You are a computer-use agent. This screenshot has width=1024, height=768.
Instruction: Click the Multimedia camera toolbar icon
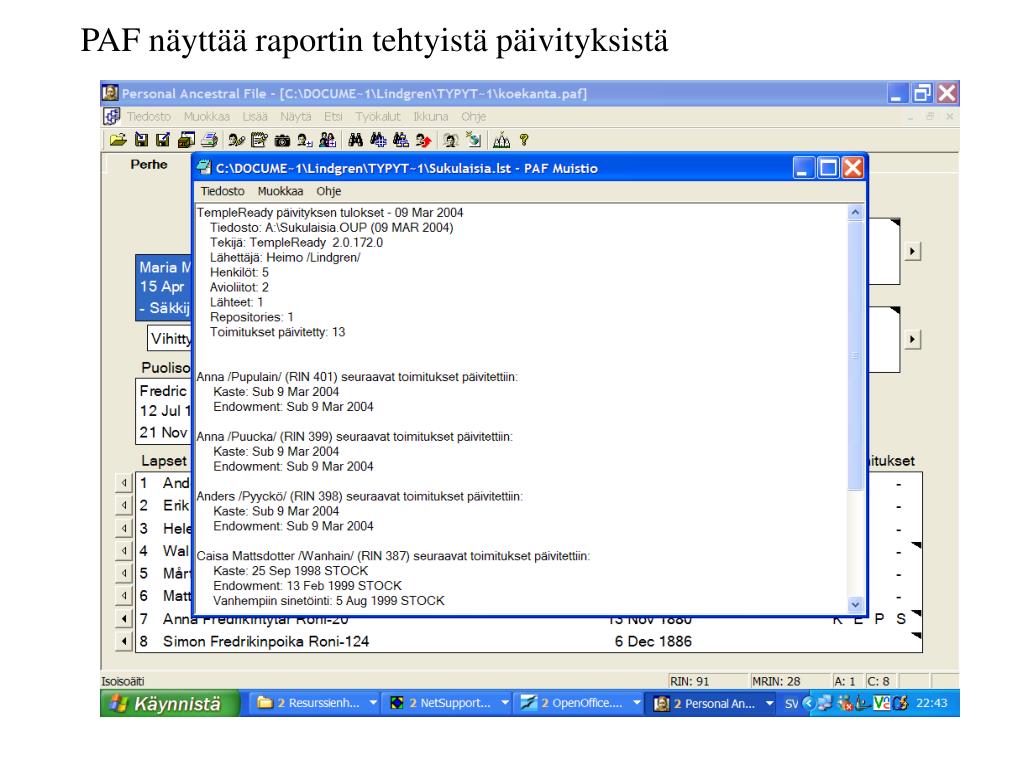pyautogui.click(x=282, y=140)
